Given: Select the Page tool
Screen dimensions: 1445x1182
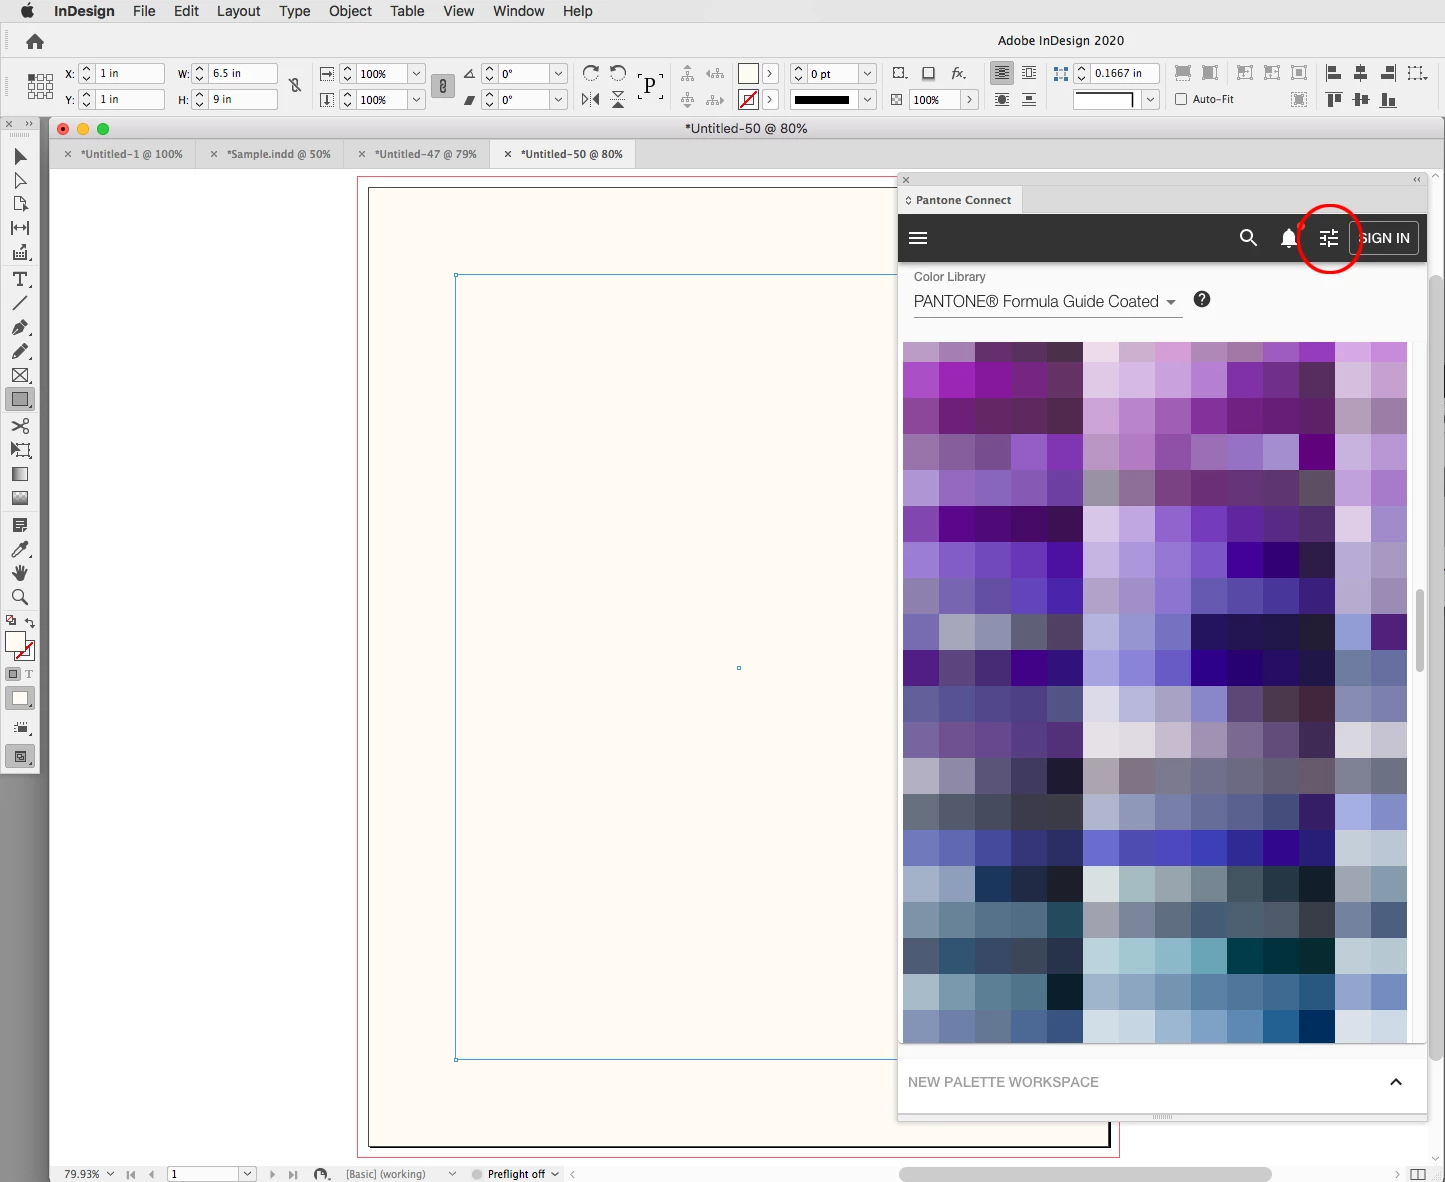Looking at the screenshot, I should (20, 204).
